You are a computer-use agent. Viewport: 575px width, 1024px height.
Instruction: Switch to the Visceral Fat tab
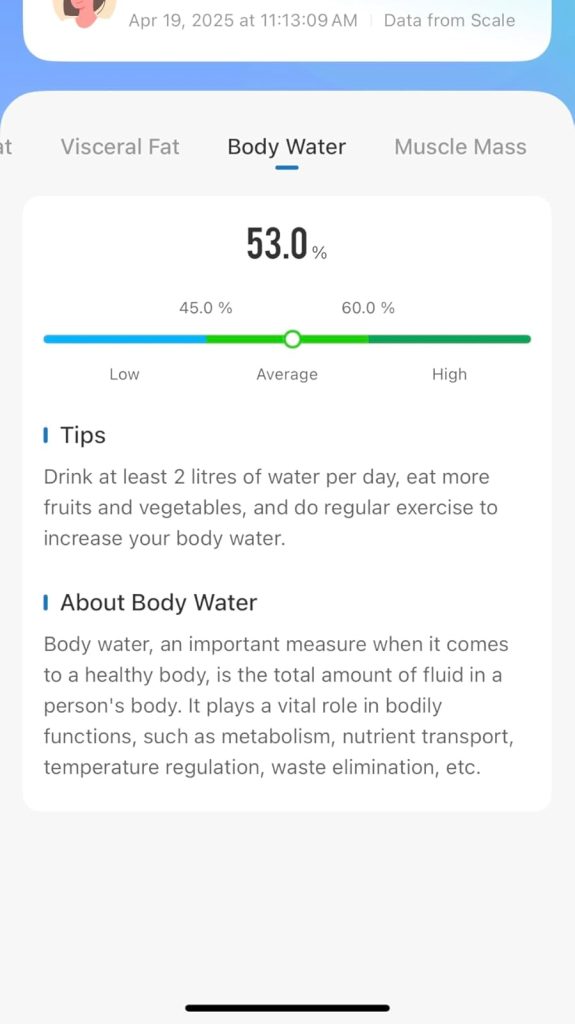[x=120, y=147]
